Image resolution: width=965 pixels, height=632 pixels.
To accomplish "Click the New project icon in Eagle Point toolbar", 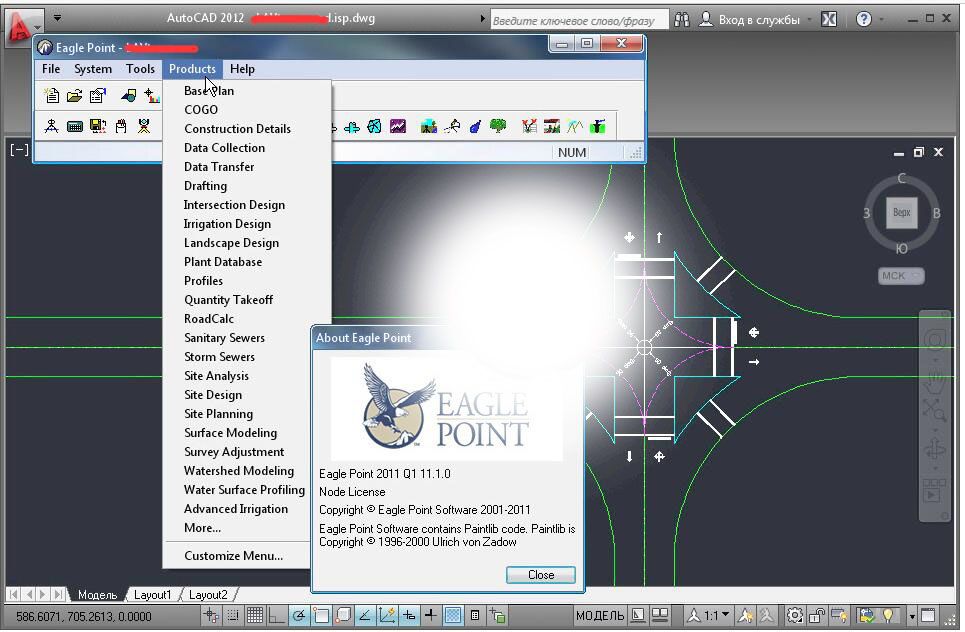I will point(52,95).
